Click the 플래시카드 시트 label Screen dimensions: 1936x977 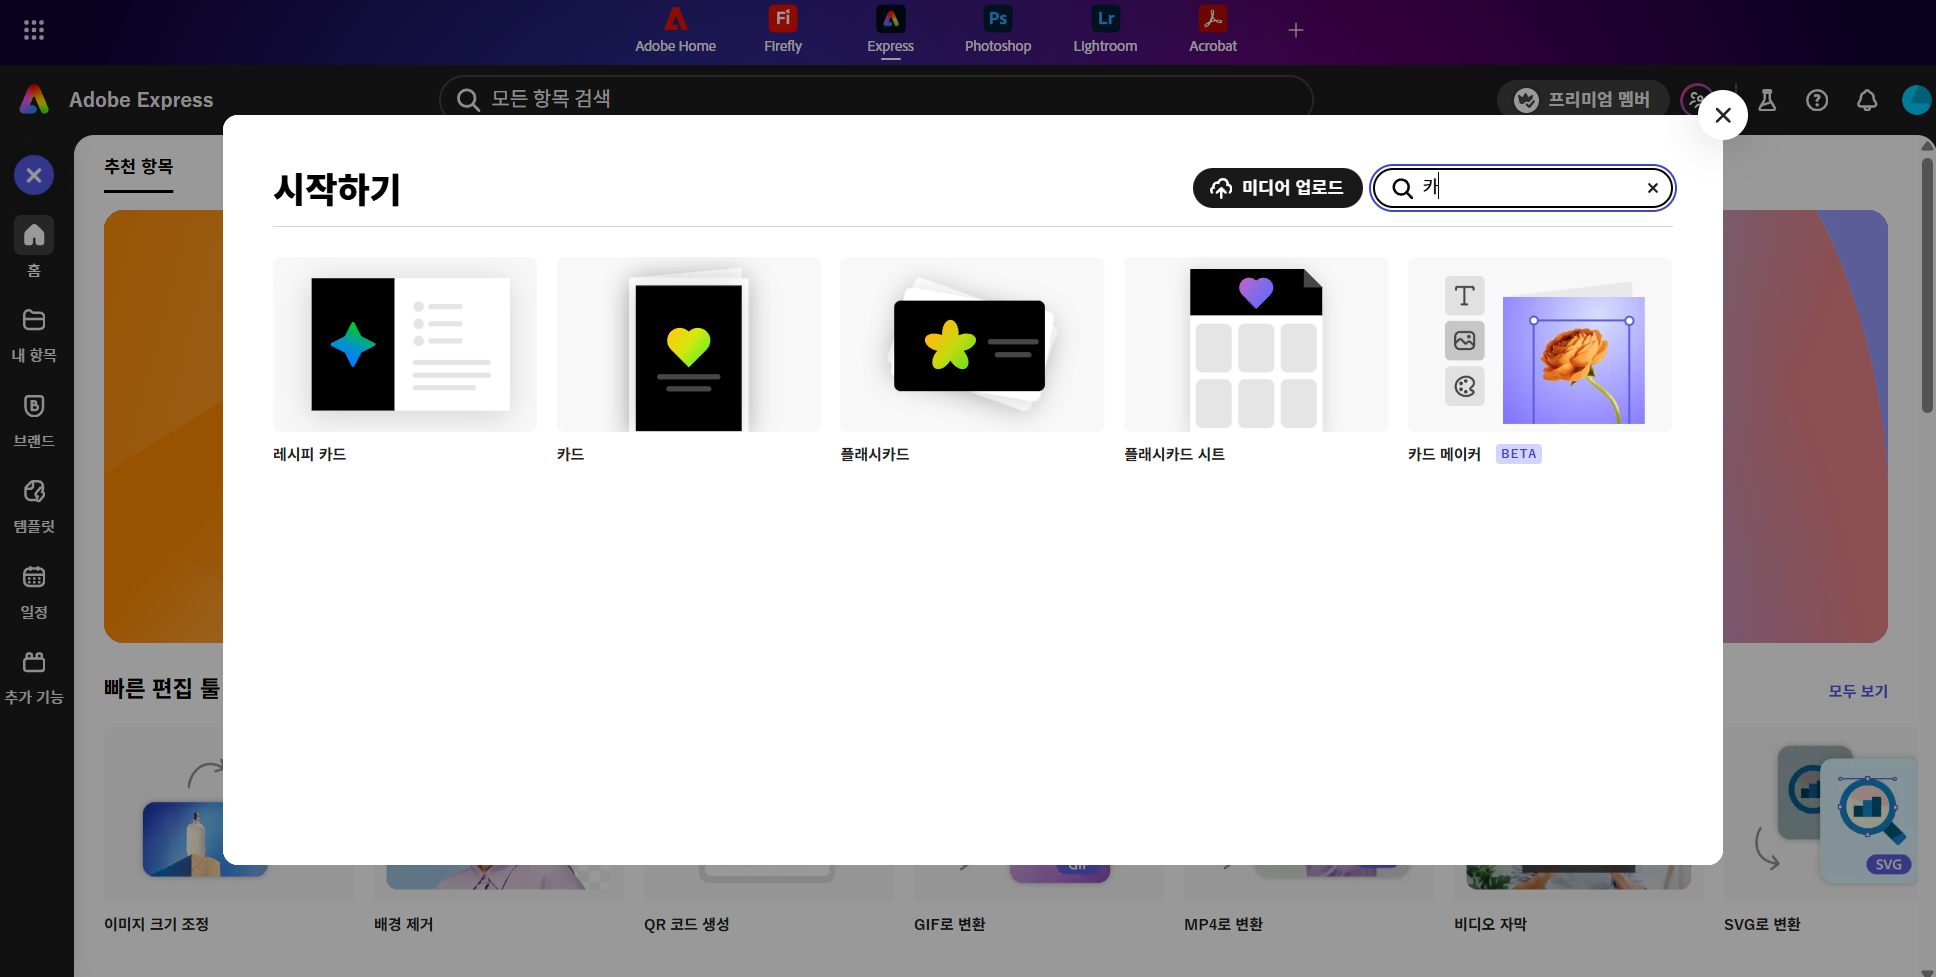1174,454
